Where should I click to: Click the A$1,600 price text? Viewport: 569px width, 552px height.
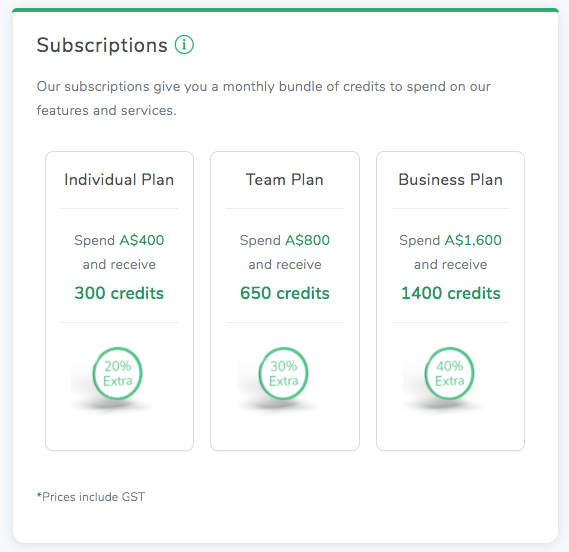pyautogui.click(x=473, y=240)
